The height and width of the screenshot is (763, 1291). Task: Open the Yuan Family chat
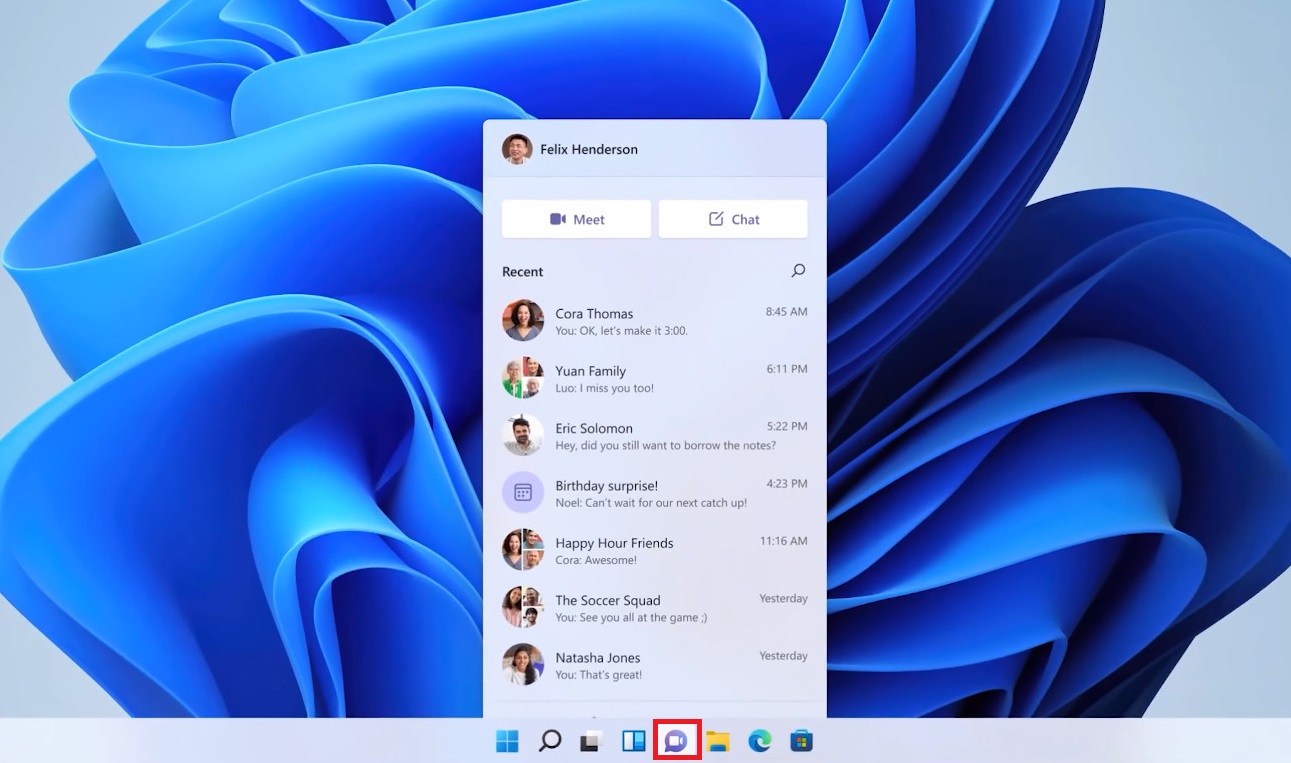click(x=655, y=378)
